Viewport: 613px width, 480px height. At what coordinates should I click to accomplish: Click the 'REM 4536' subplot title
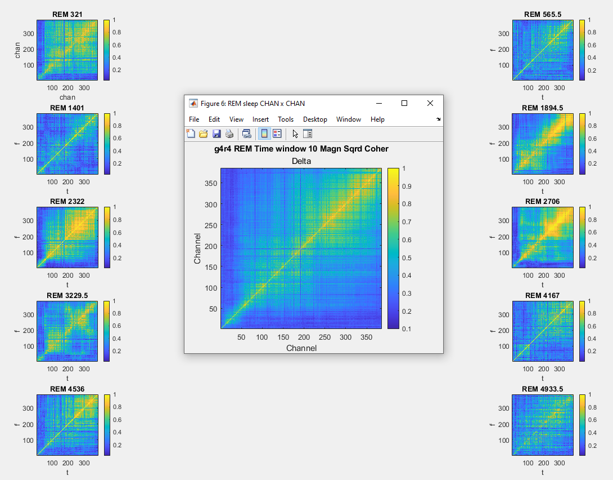click(67, 389)
